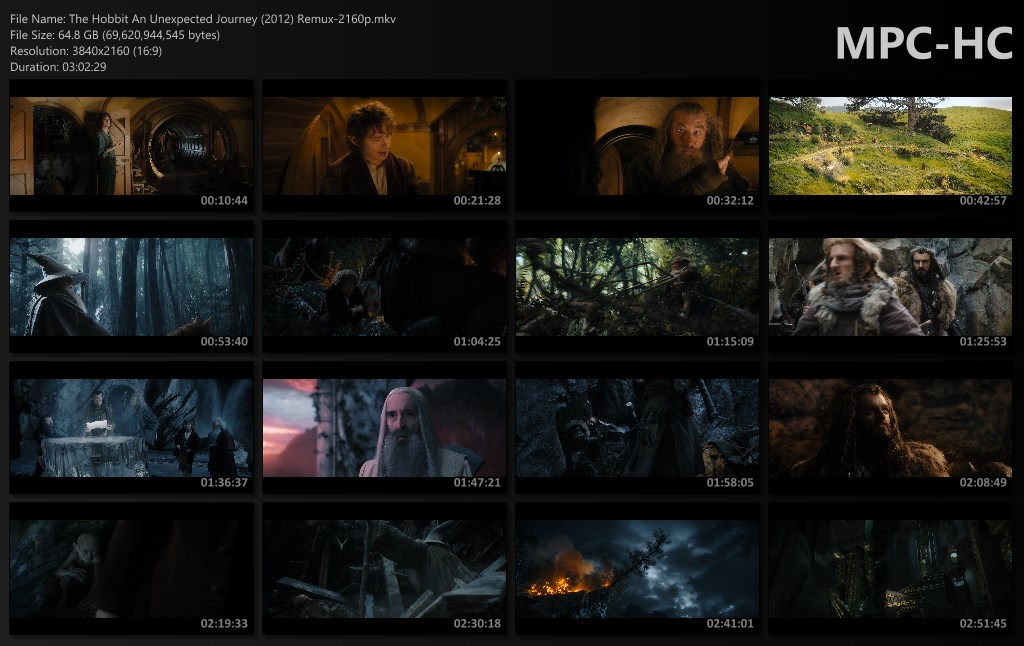Click the thumbnail stamped 01:04:25
The height and width of the screenshot is (646, 1024).
(x=384, y=286)
